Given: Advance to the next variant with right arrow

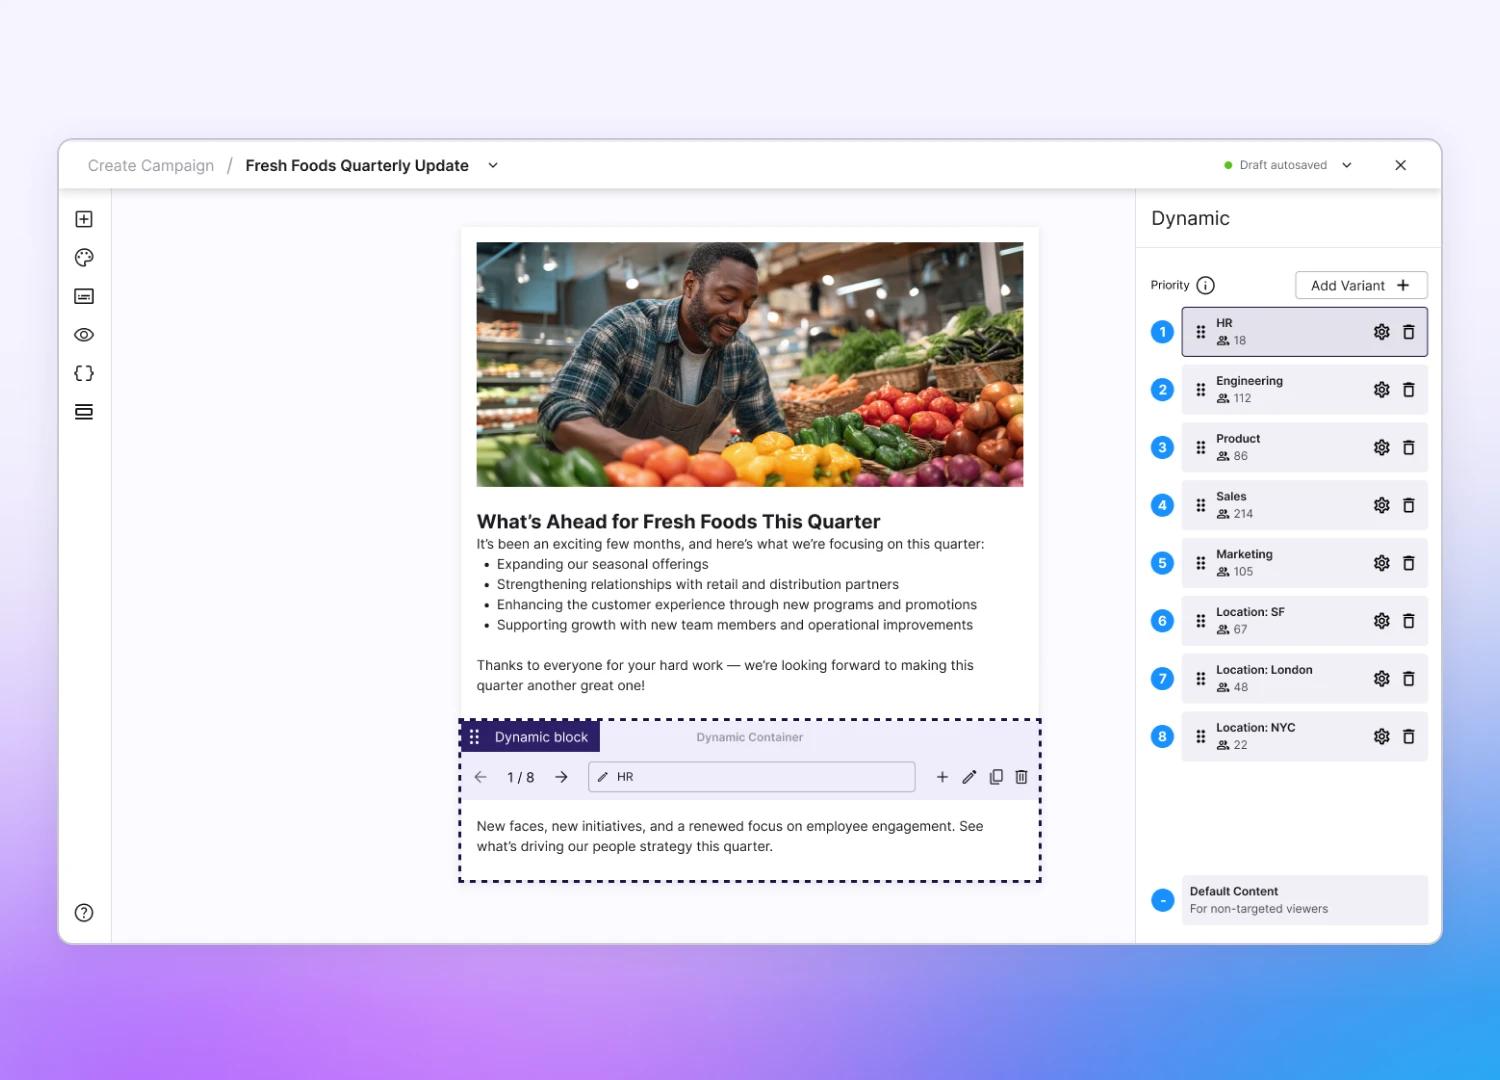Looking at the screenshot, I should [561, 776].
